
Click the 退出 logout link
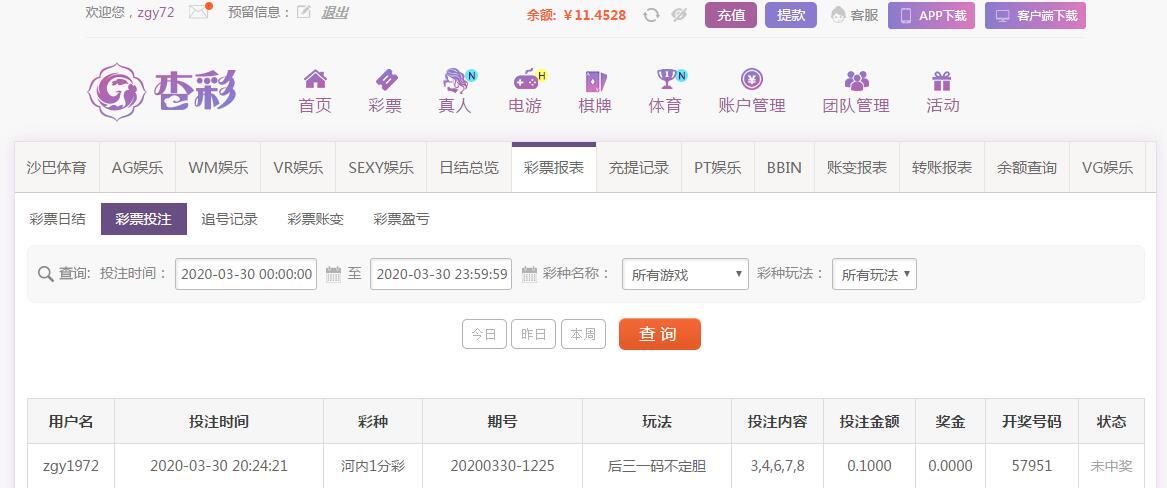click(335, 13)
